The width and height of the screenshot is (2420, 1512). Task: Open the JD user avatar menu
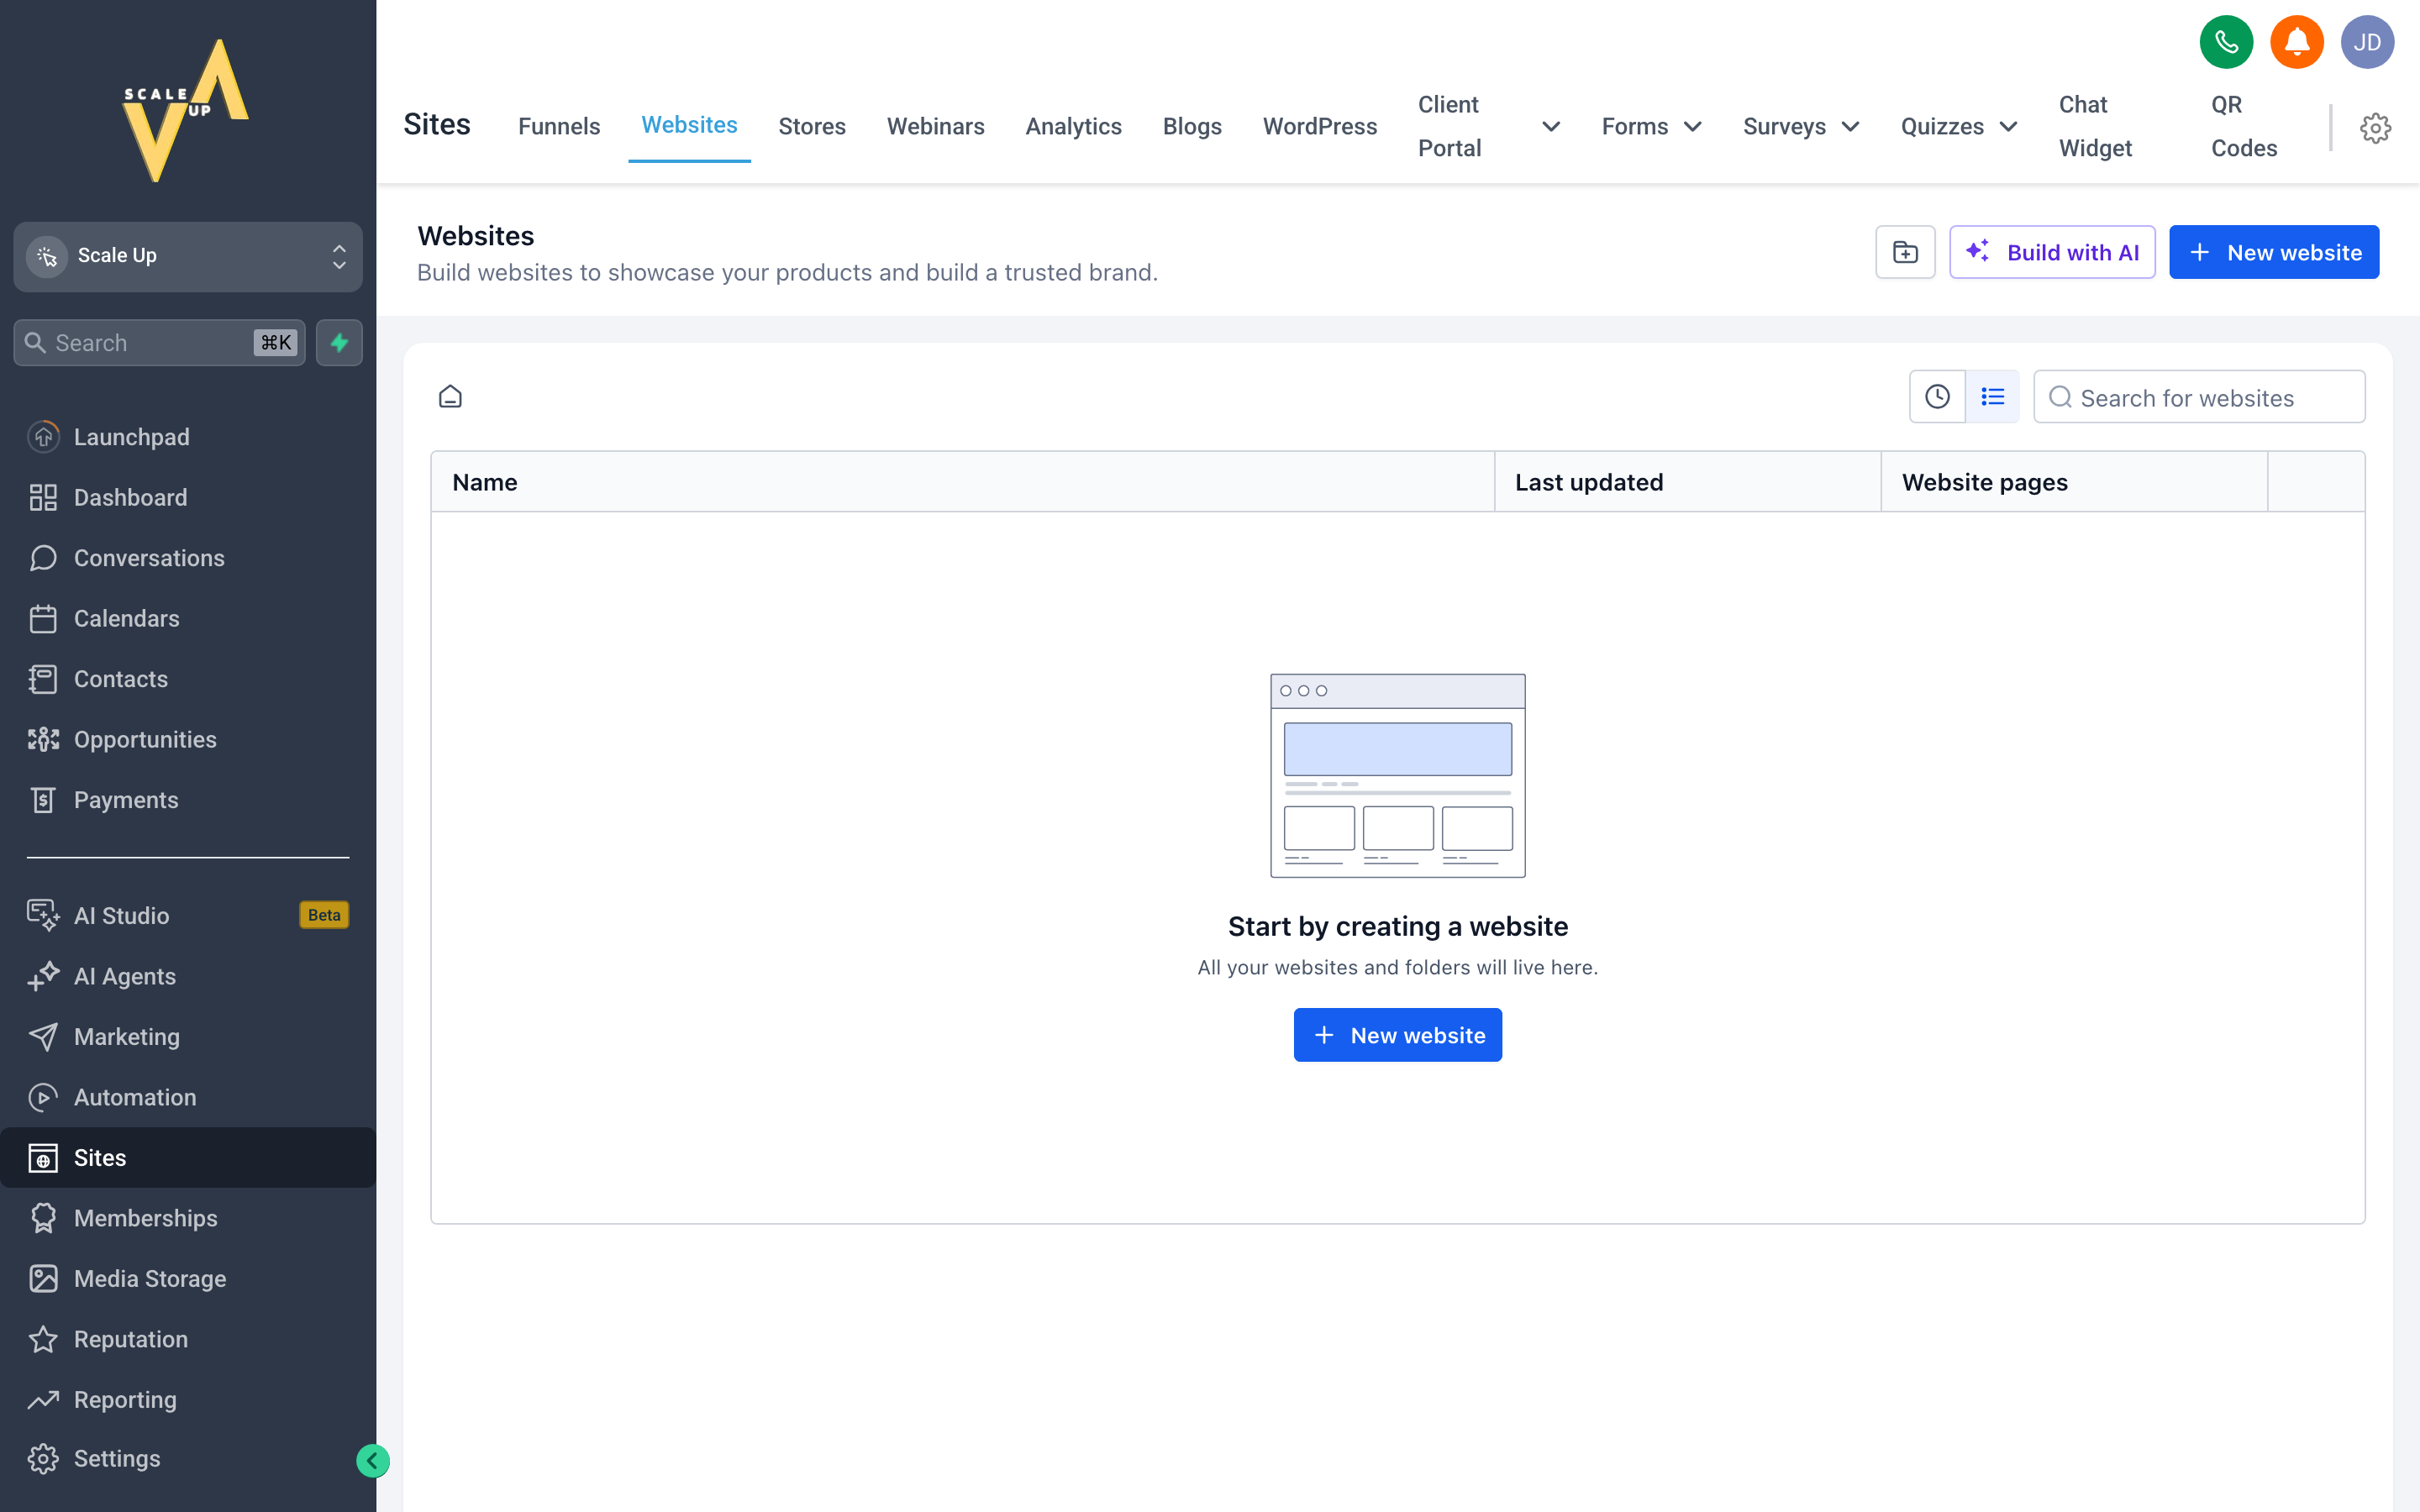click(x=2367, y=42)
